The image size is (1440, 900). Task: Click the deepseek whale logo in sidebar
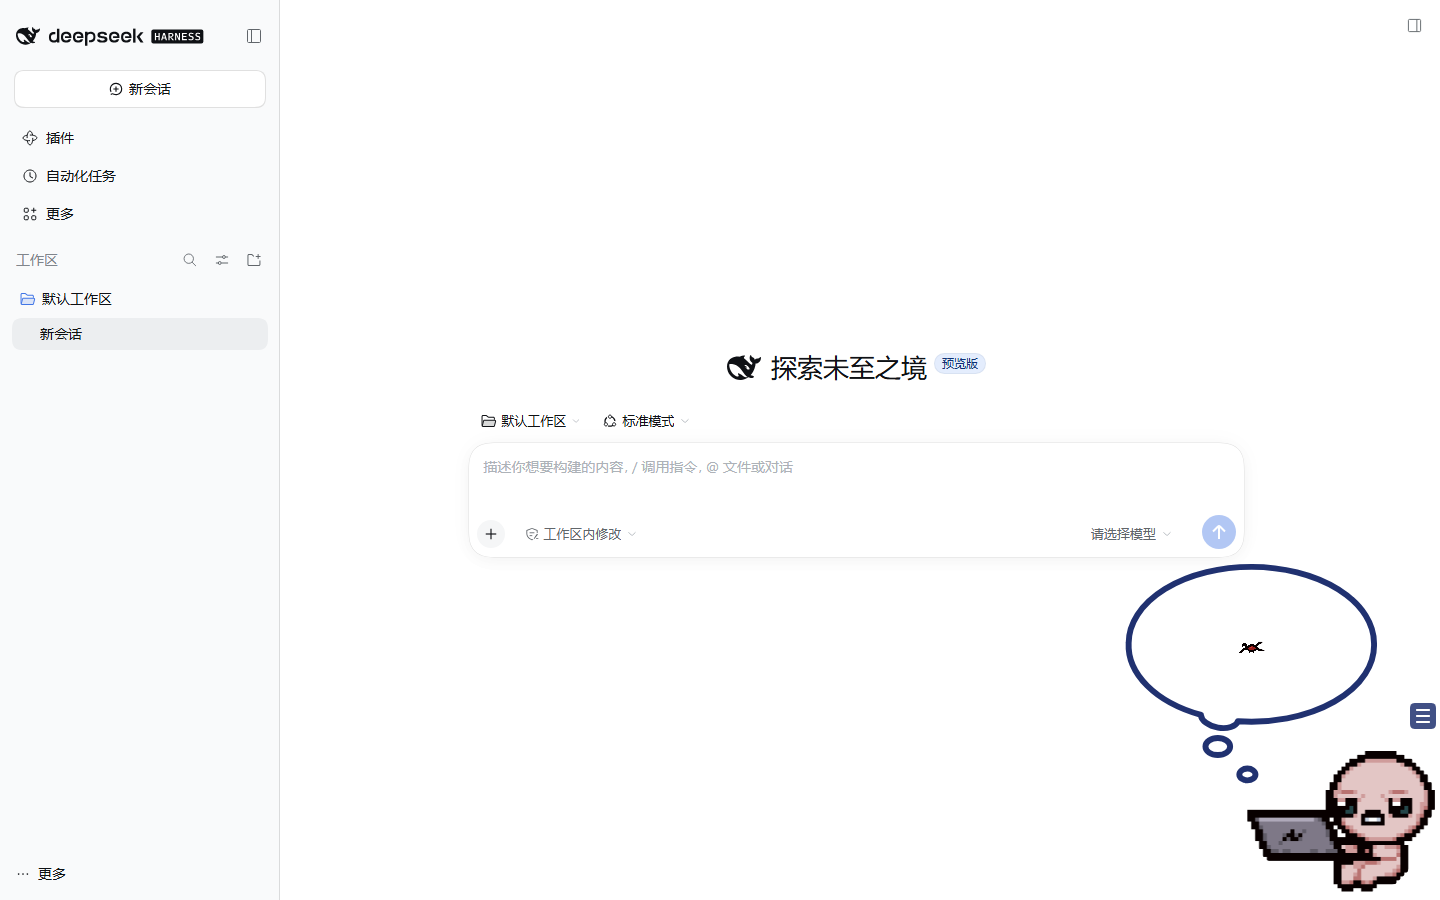click(28, 36)
